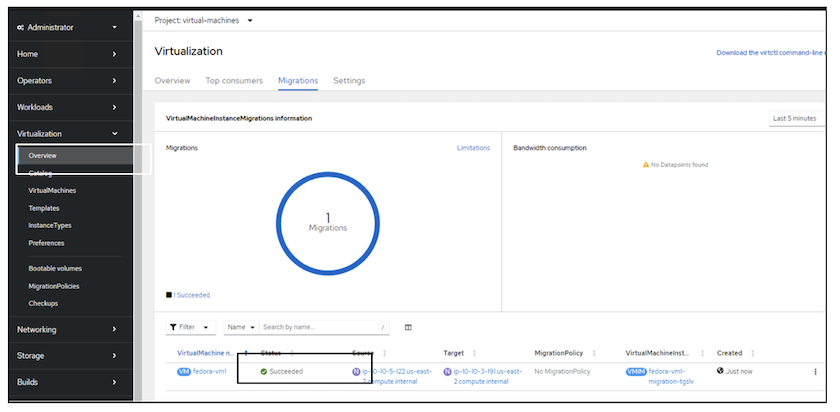The height and width of the screenshot is (412, 840).
Task: Sort by the MigrationPolicy column icon
Action: pyautogui.click(x=594, y=354)
